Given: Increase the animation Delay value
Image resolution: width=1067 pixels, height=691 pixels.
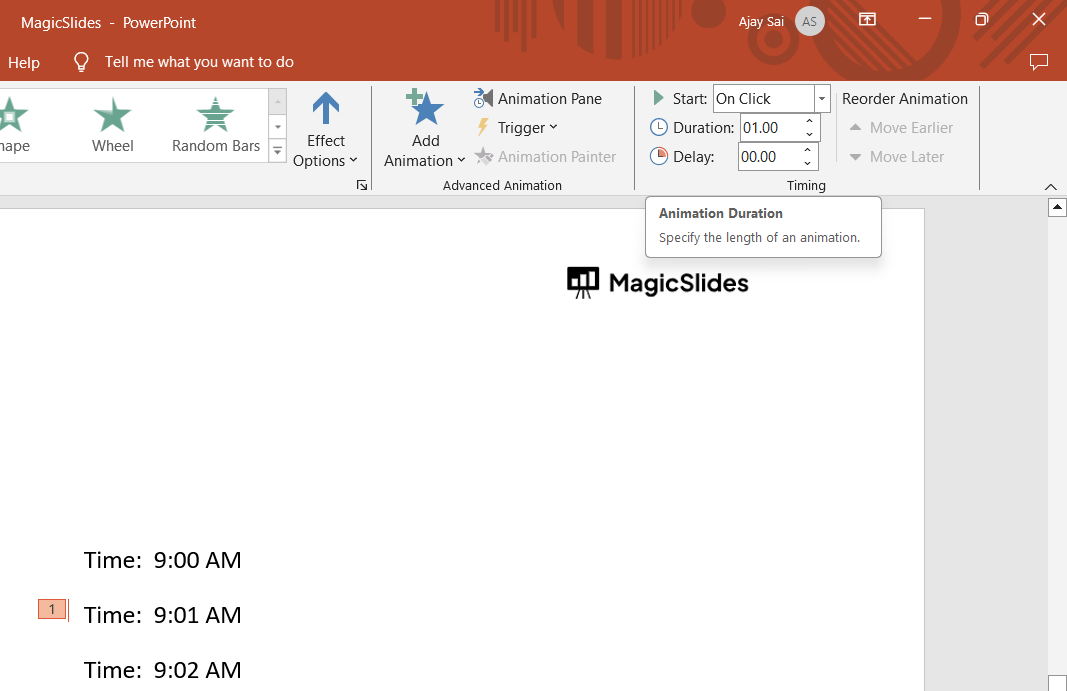Looking at the screenshot, I should tap(807, 150).
